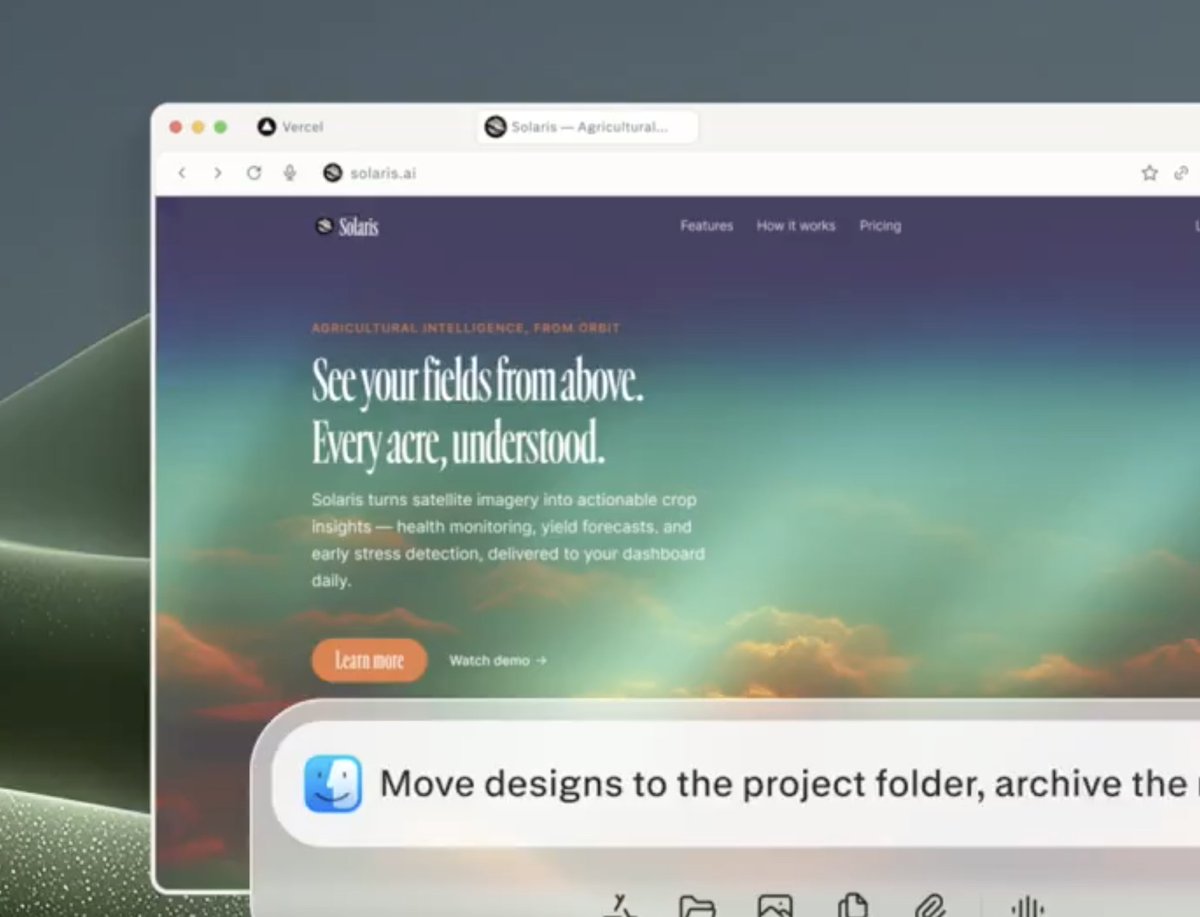The width and height of the screenshot is (1200, 917).
Task: Go forward with the browser forward arrow
Action: (x=217, y=173)
